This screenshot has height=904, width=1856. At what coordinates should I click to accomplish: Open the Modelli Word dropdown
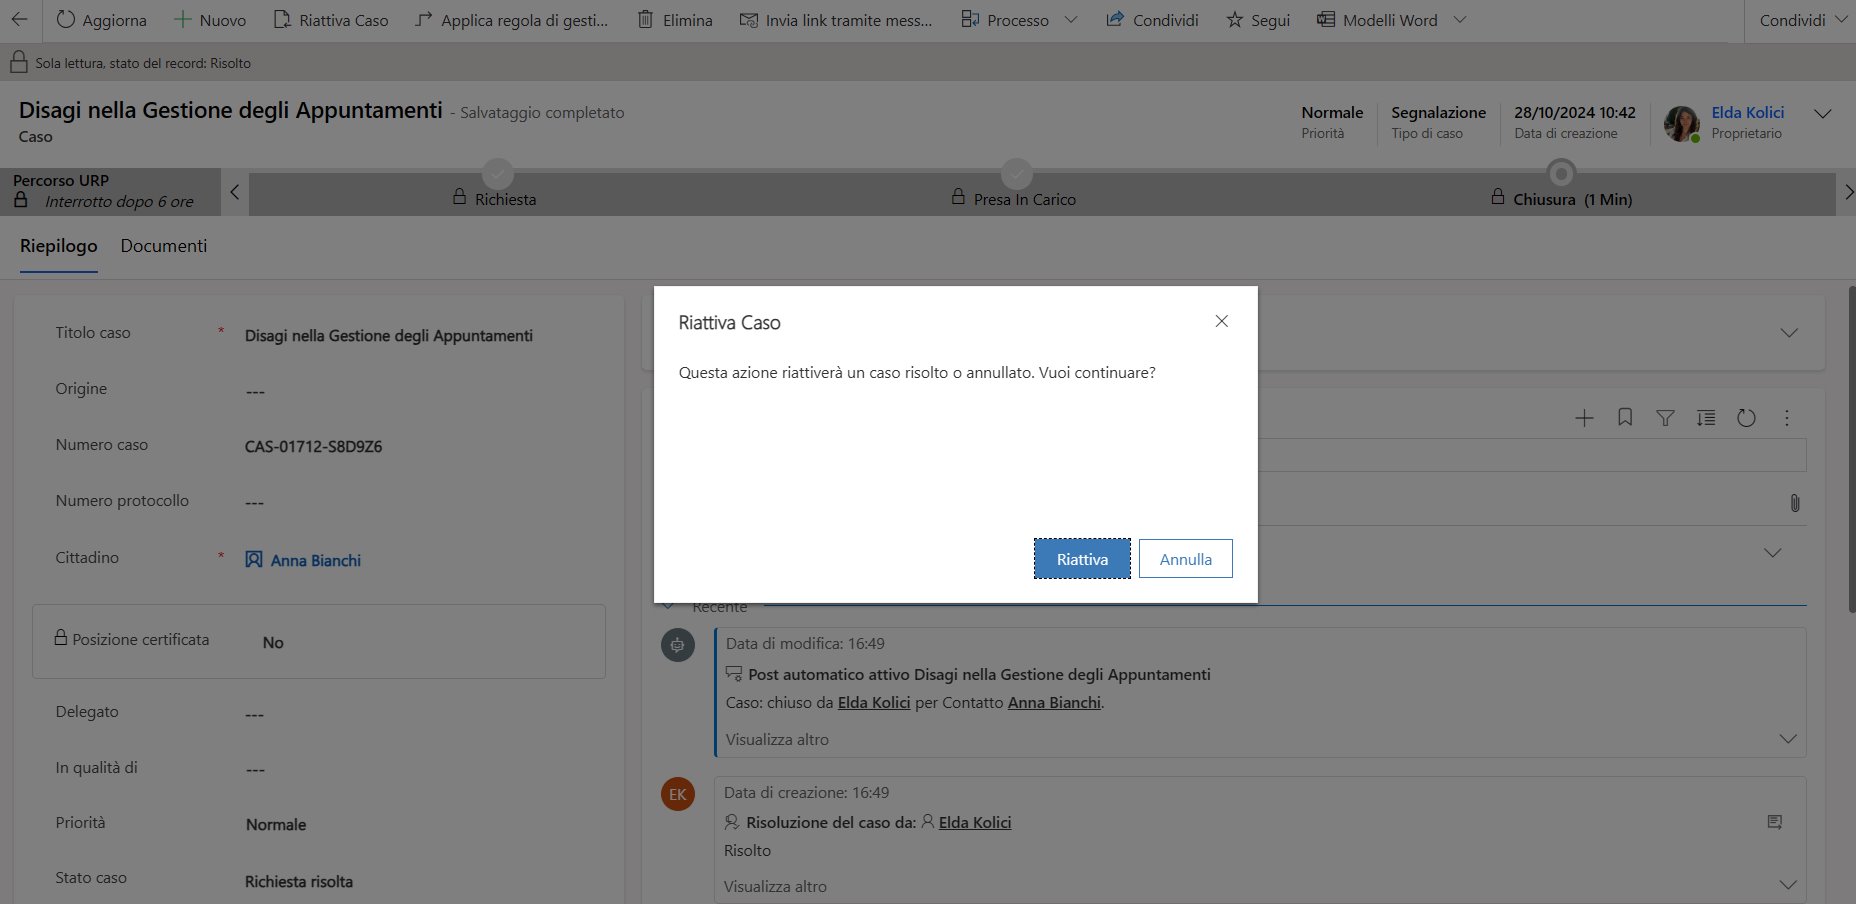click(1460, 20)
